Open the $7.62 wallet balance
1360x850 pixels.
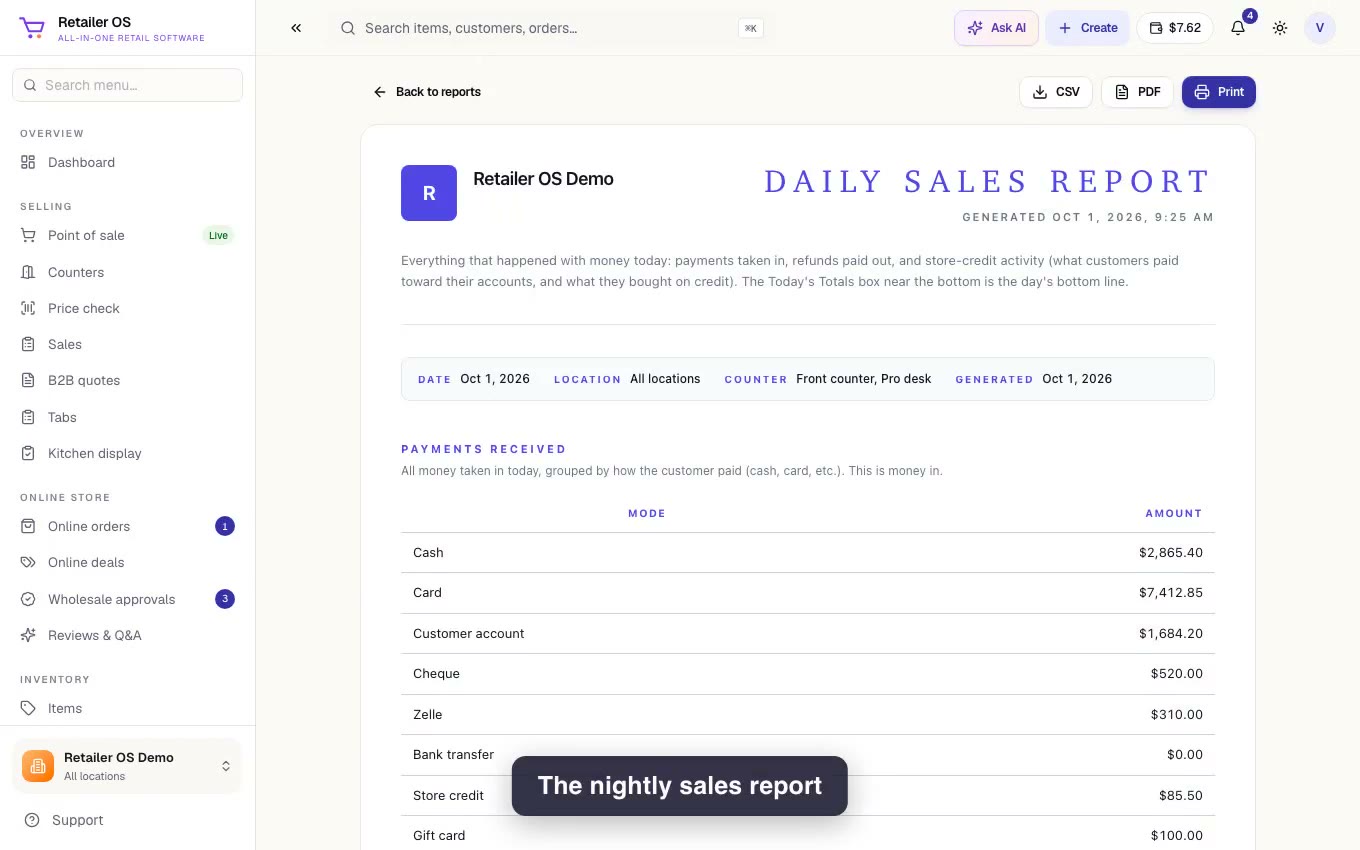(x=1175, y=28)
